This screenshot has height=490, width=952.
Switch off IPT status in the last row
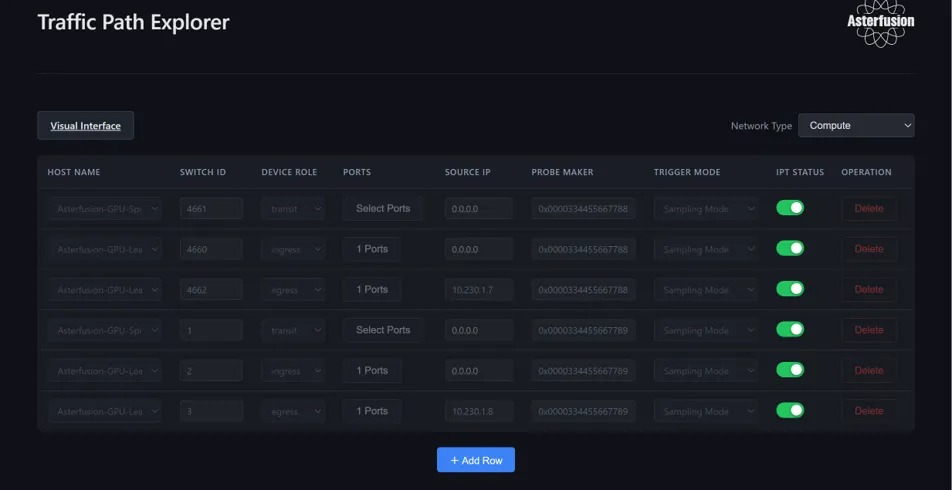(790, 411)
